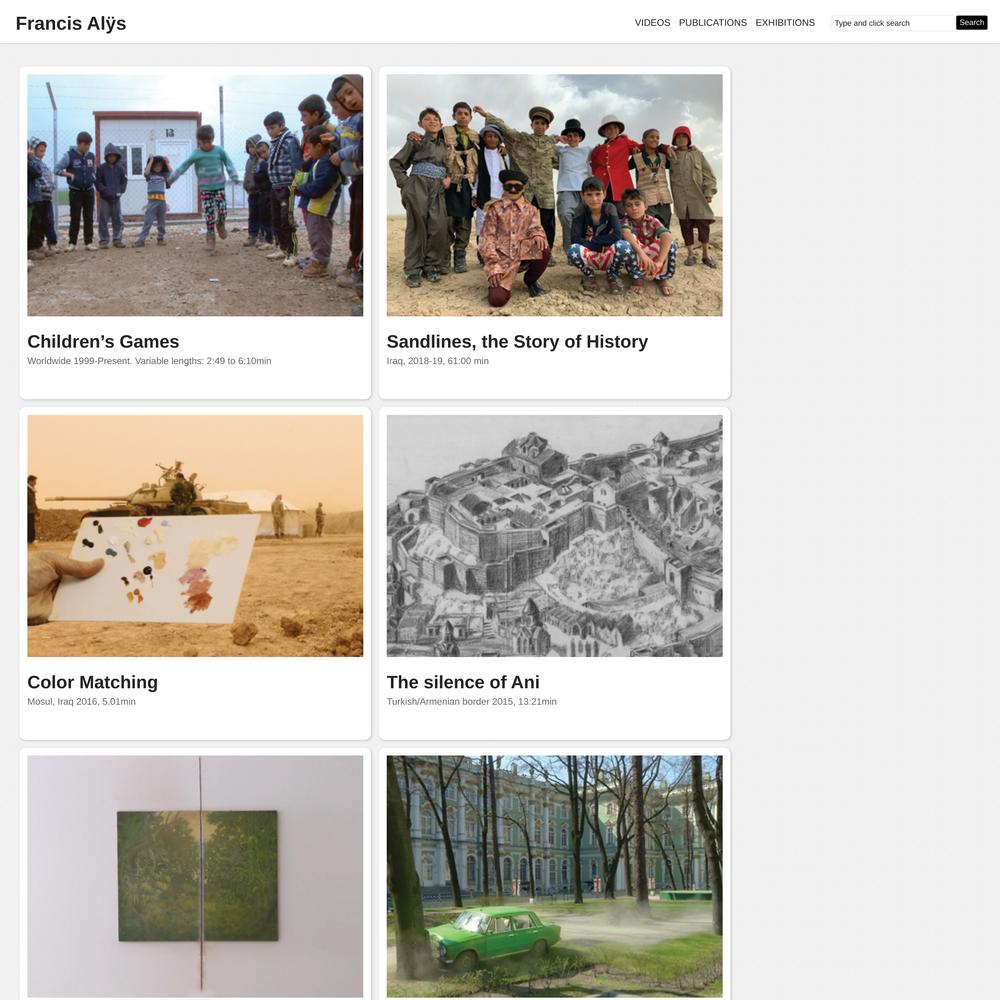
Task: Open the PUBLICATIONS menu item
Action: click(x=712, y=22)
